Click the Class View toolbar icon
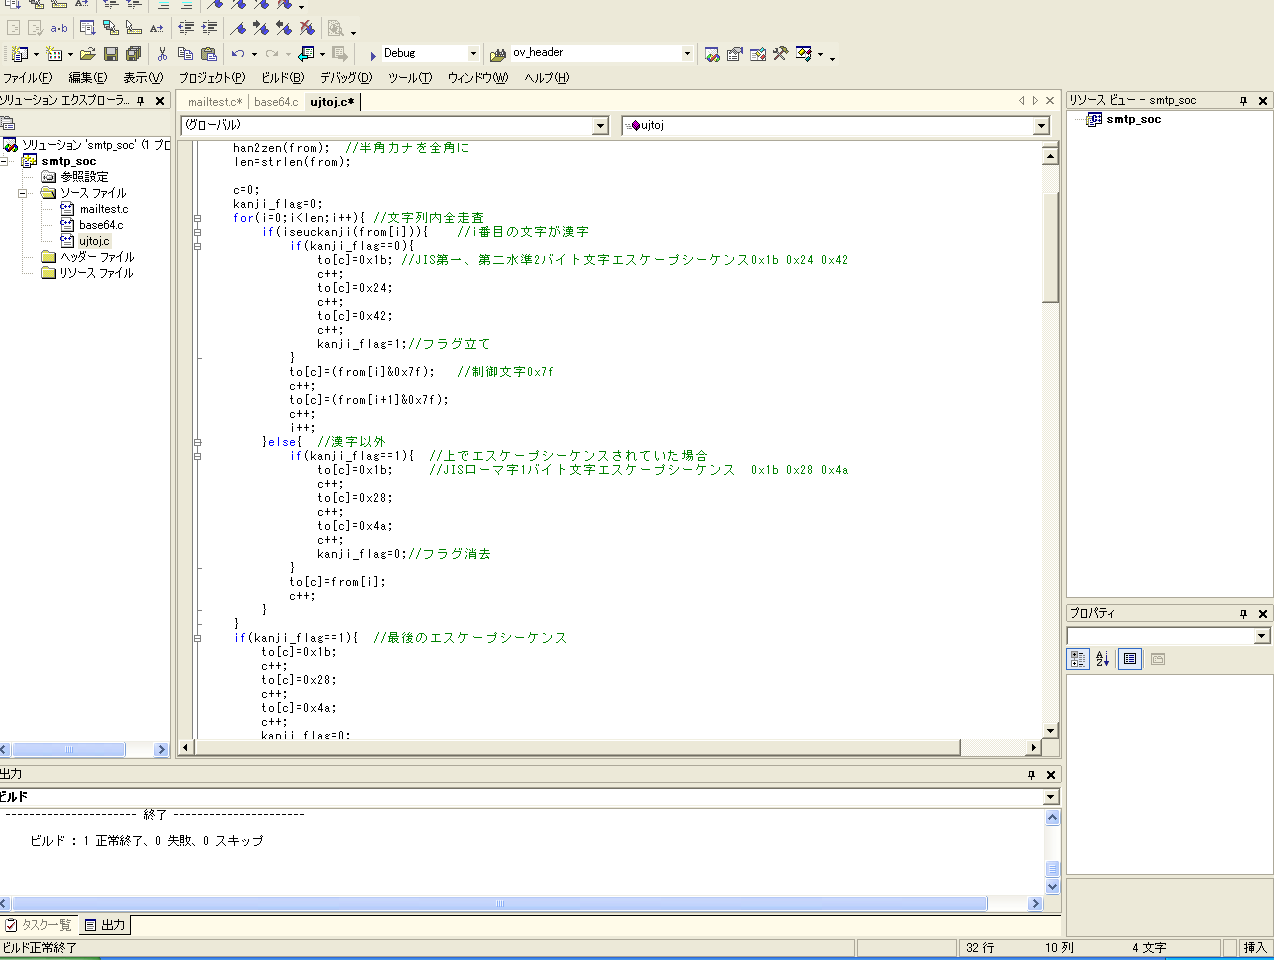Screen dimensions: 1280x960 (x=804, y=54)
